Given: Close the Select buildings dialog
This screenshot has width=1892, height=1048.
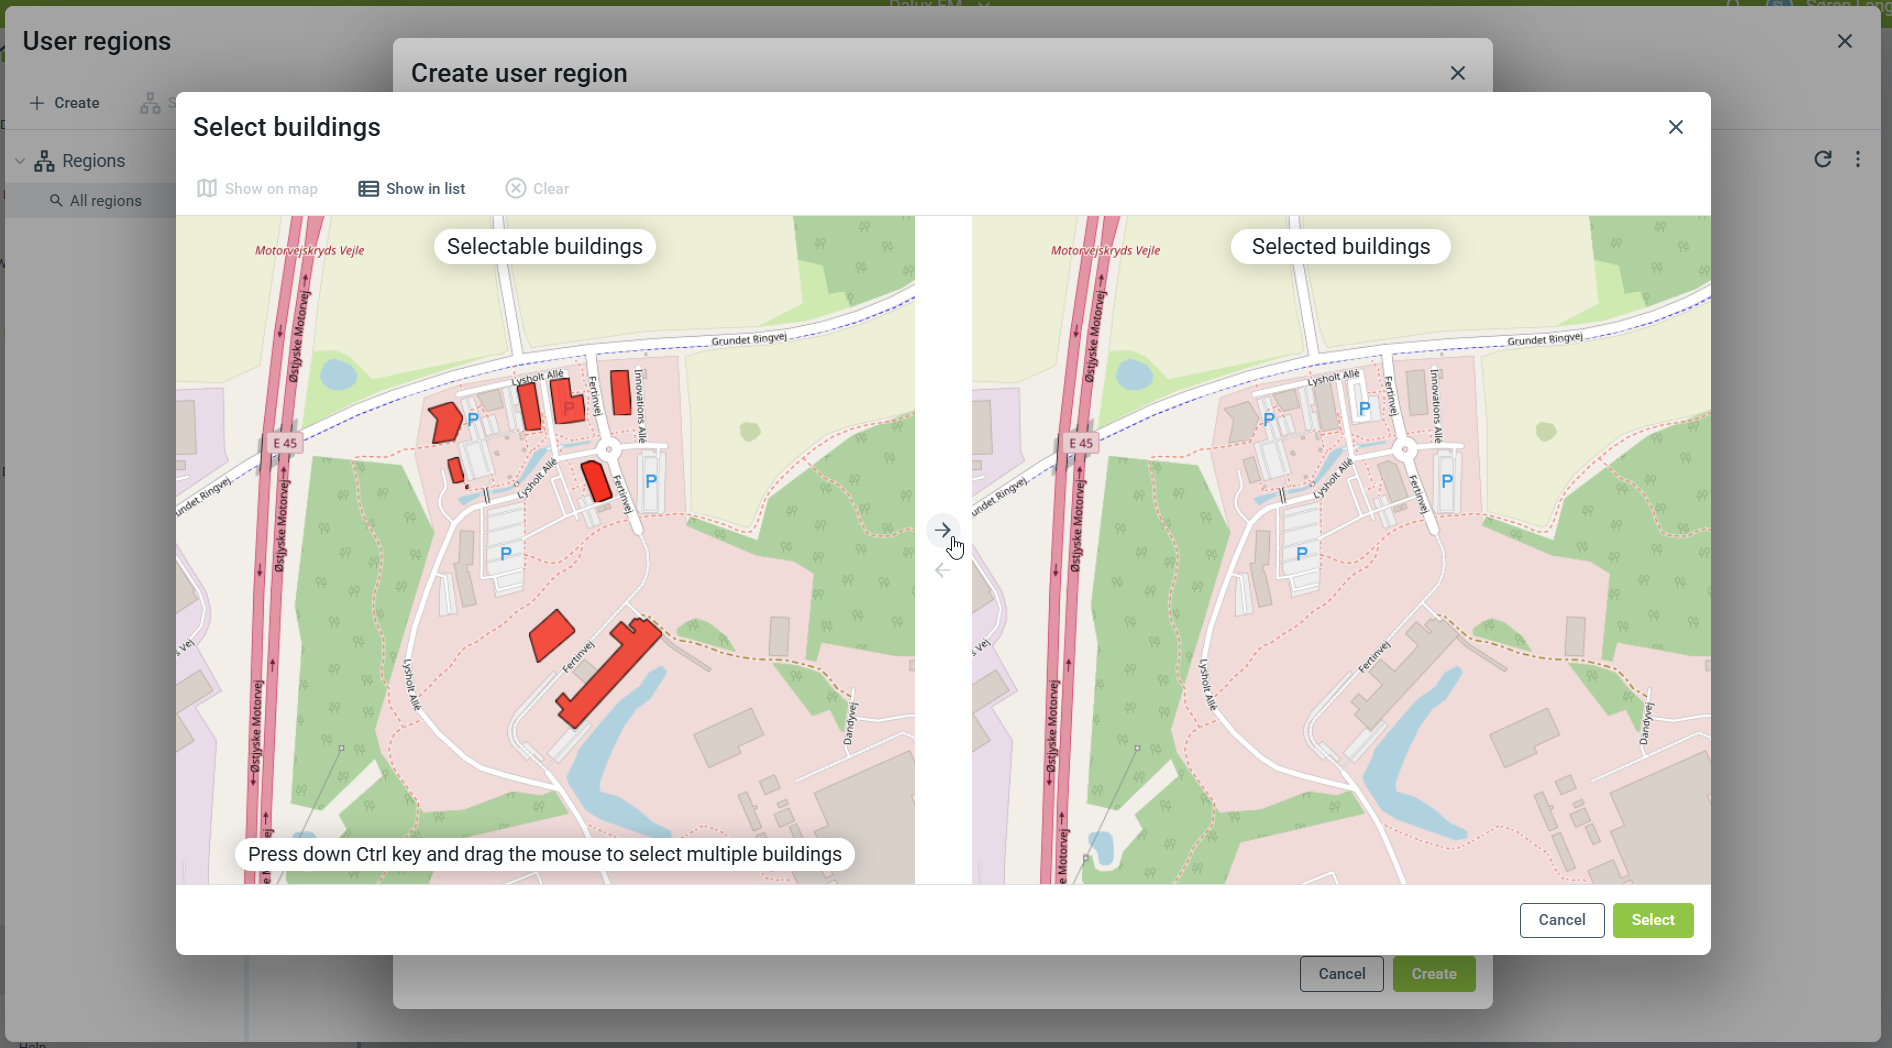Looking at the screenshot, I should tap(1676, 127).
